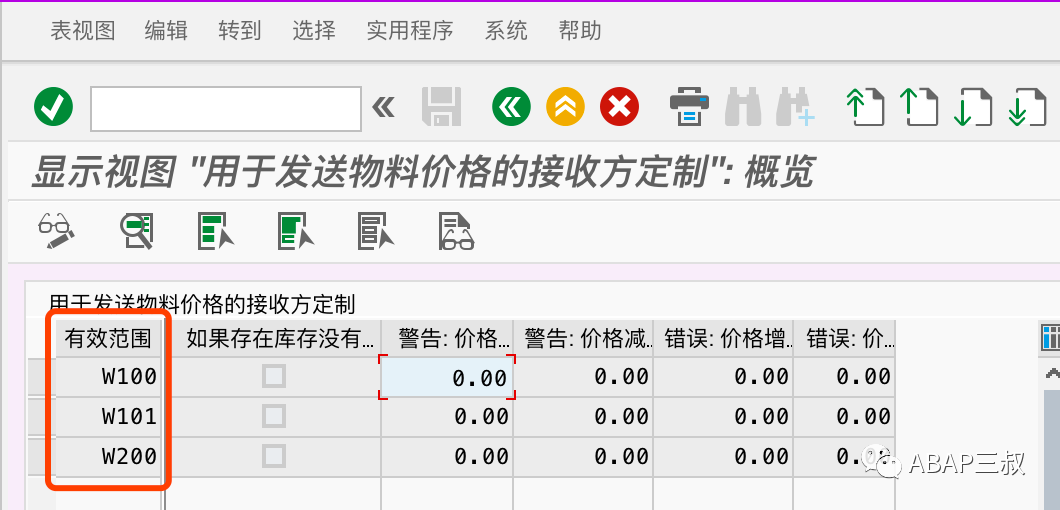Click the 错误: 价 column header
This screenshot has height=510, width=1060.
(x=844, y=338)
